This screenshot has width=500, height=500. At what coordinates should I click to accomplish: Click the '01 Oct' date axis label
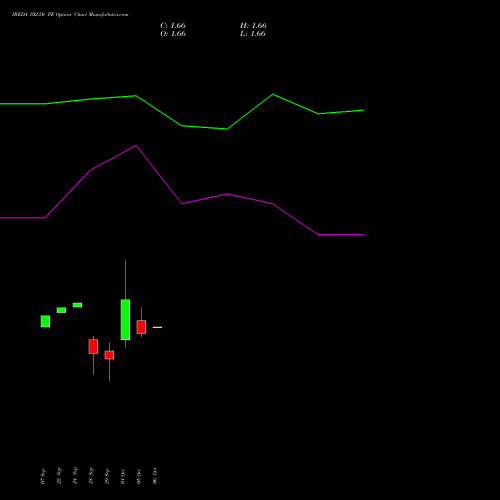coord(123,476)
